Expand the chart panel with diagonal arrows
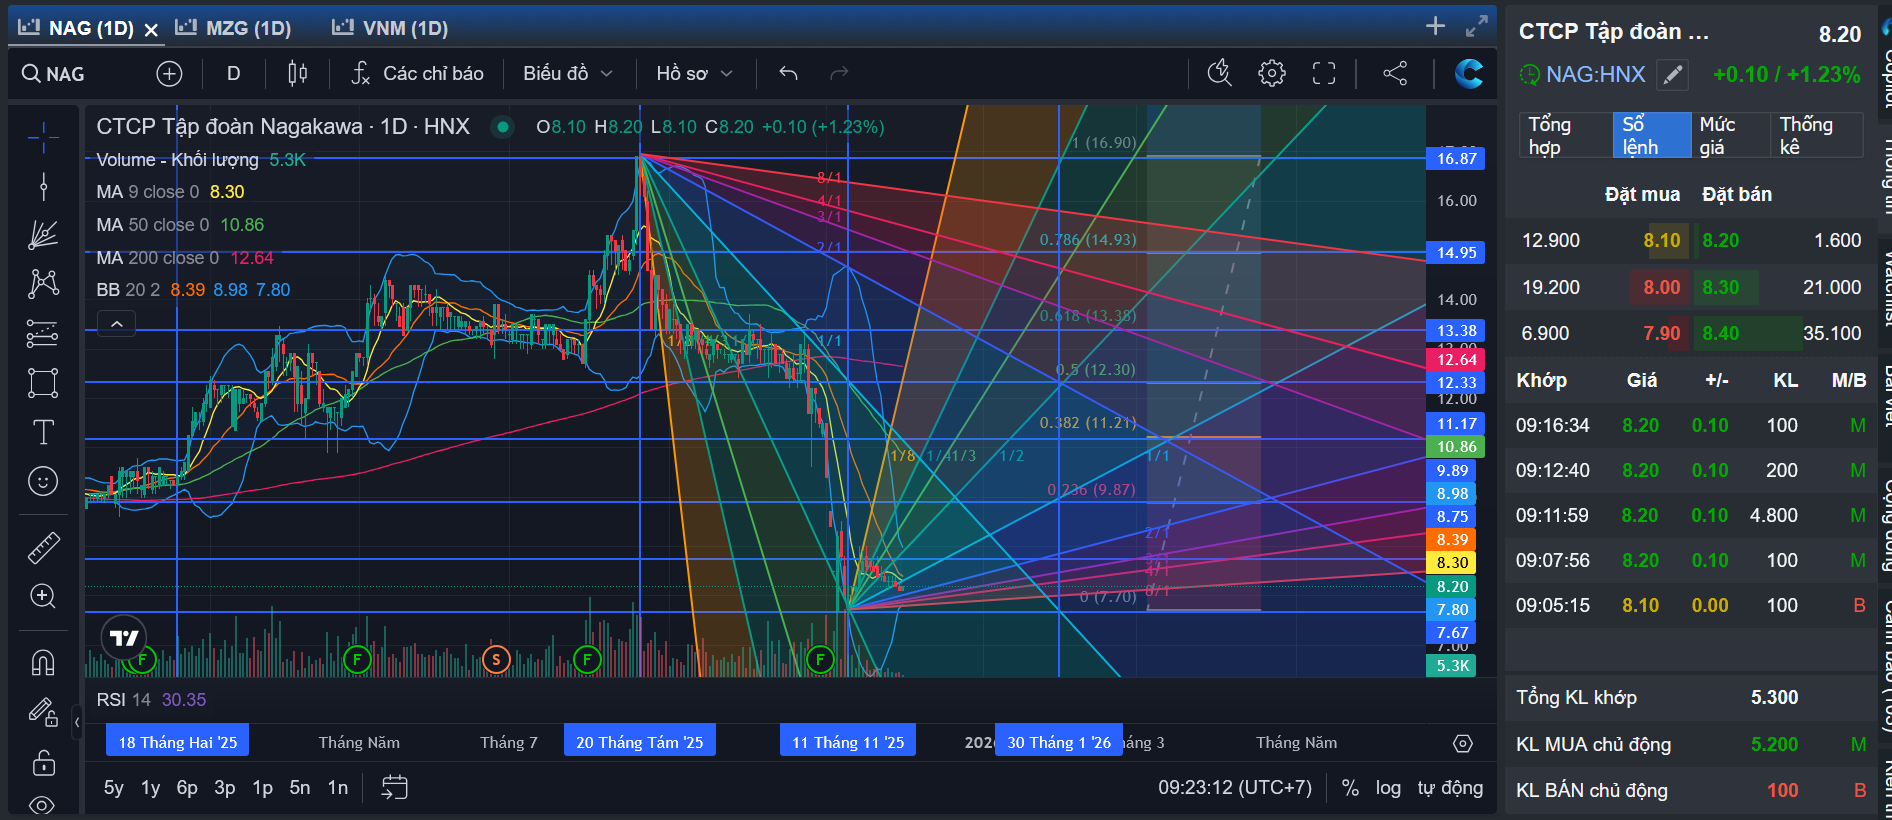The width and height of the screenshot is (1892, 820). pos(1476,27)
